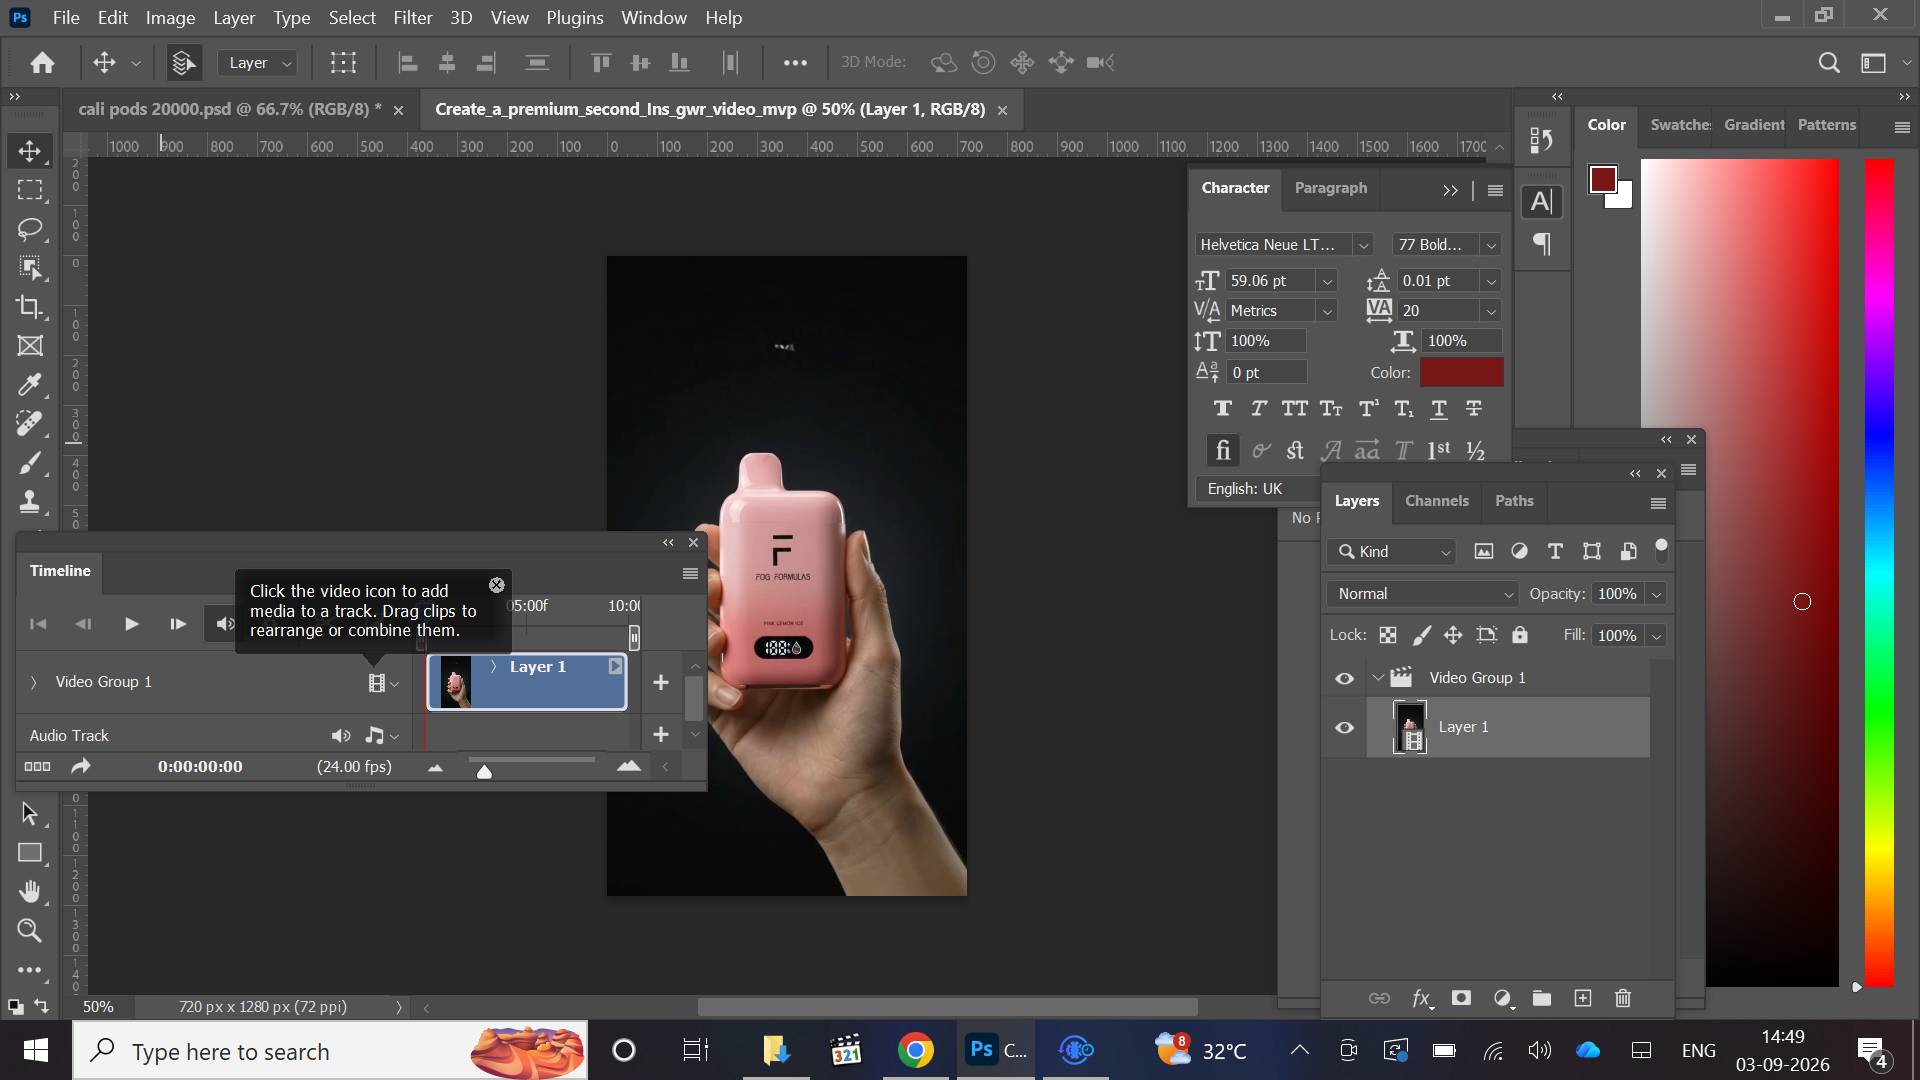Create a new layer with plus icon
Image resolution: width=1920 pixels, height=1080 pixels.
[1583, 998]
